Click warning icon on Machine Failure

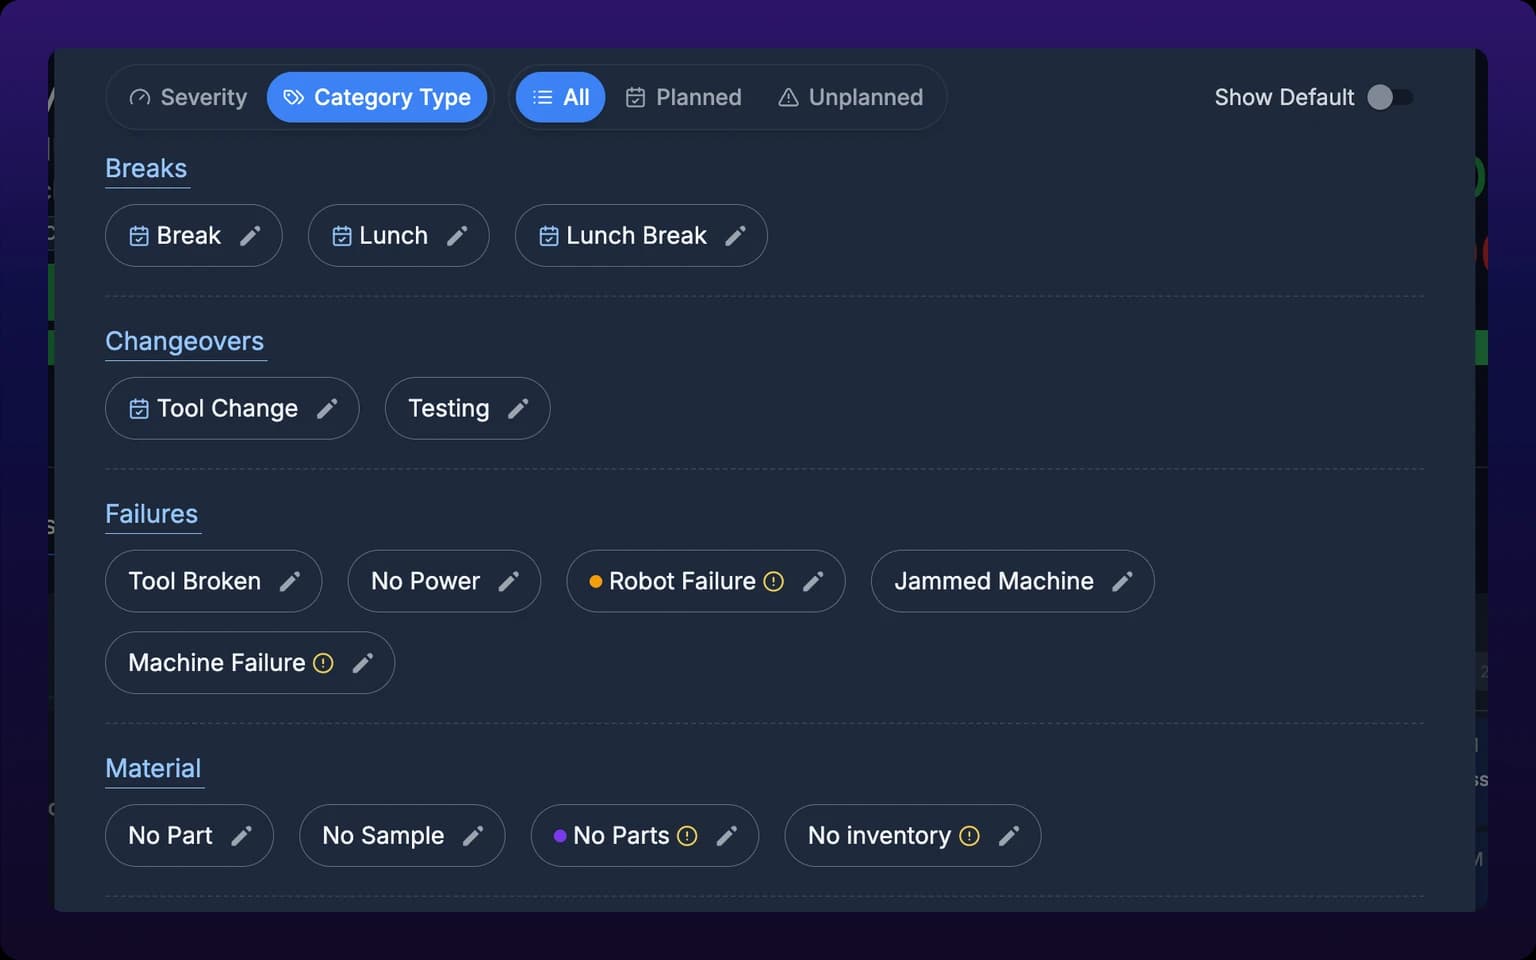[323, 663]
